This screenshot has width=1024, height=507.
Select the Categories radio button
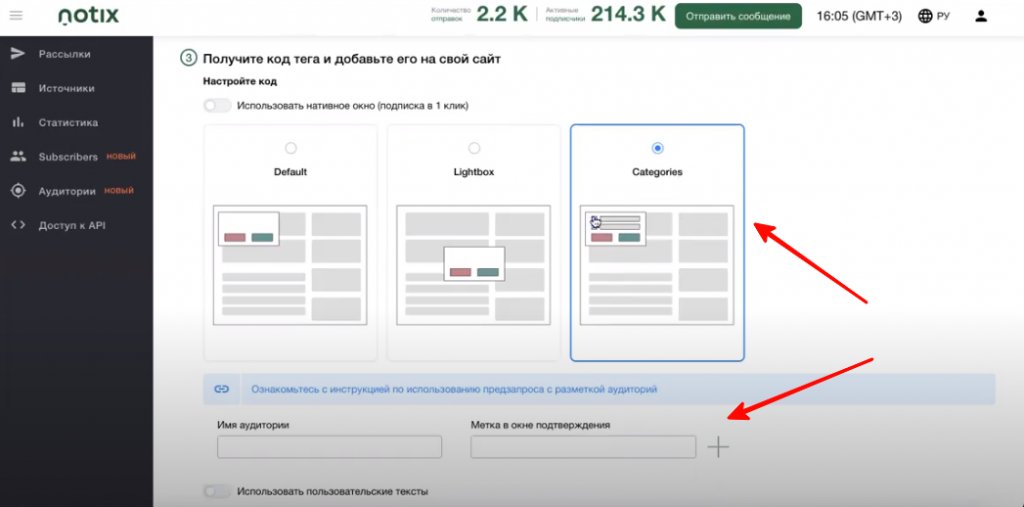(657, 148)
